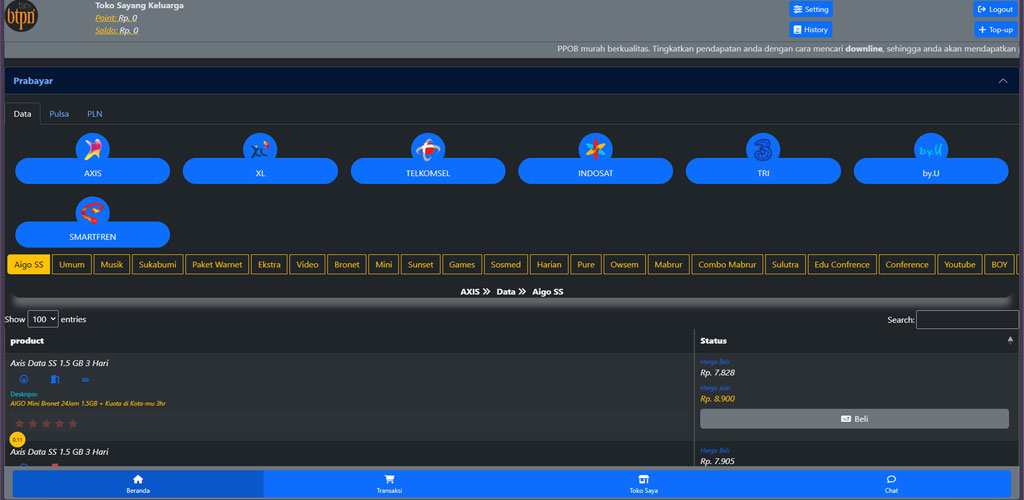1024x500 pixels.
Task: Click the store icon in Toko Saya
Action: [x=643, y=479]
